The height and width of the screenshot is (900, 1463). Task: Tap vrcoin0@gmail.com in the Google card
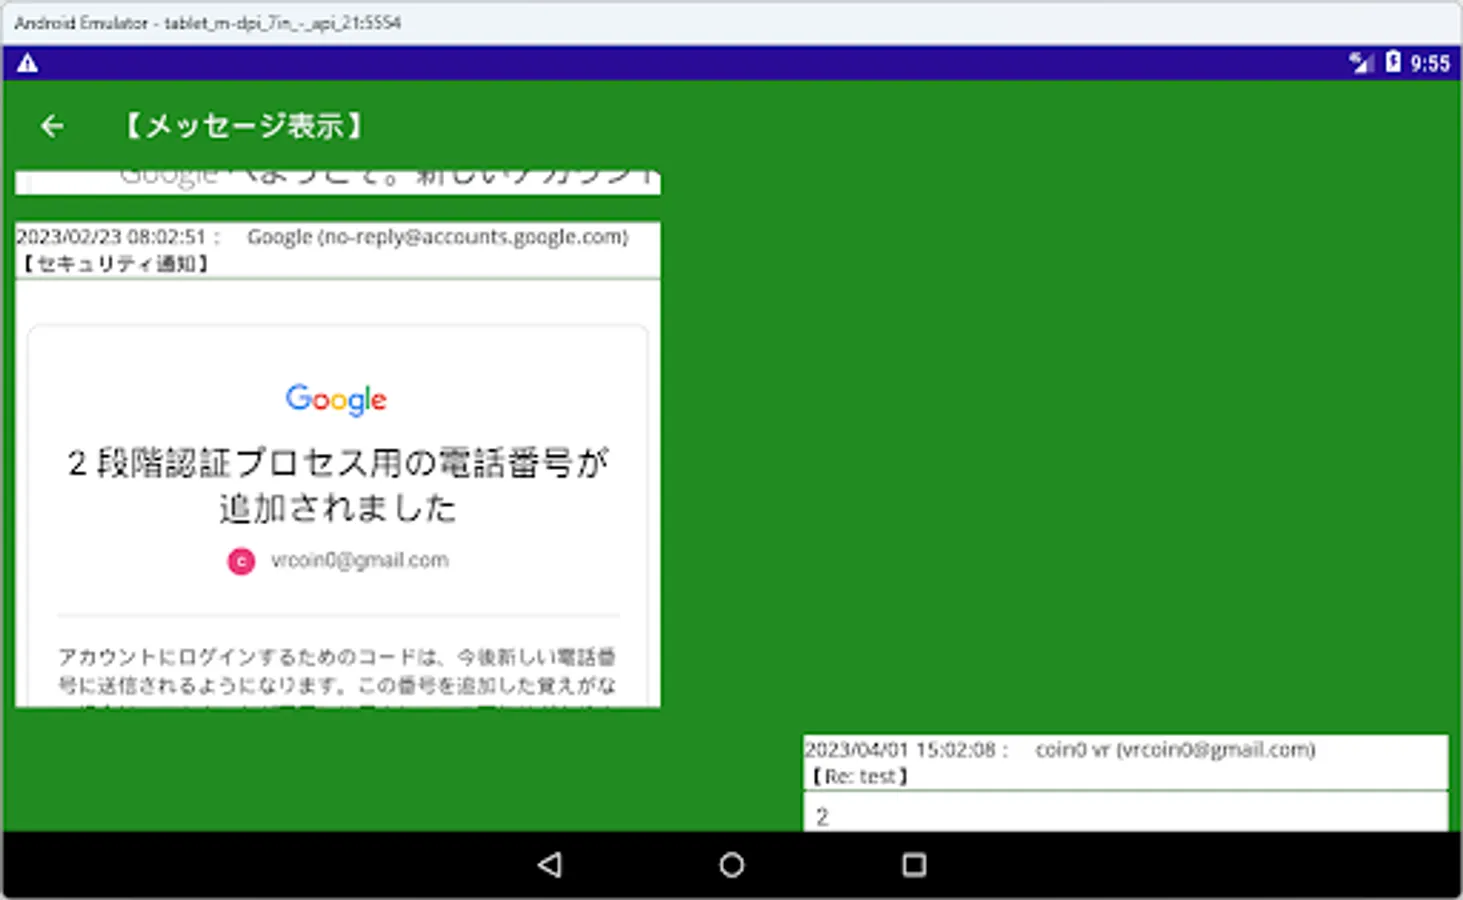[360, 560]
